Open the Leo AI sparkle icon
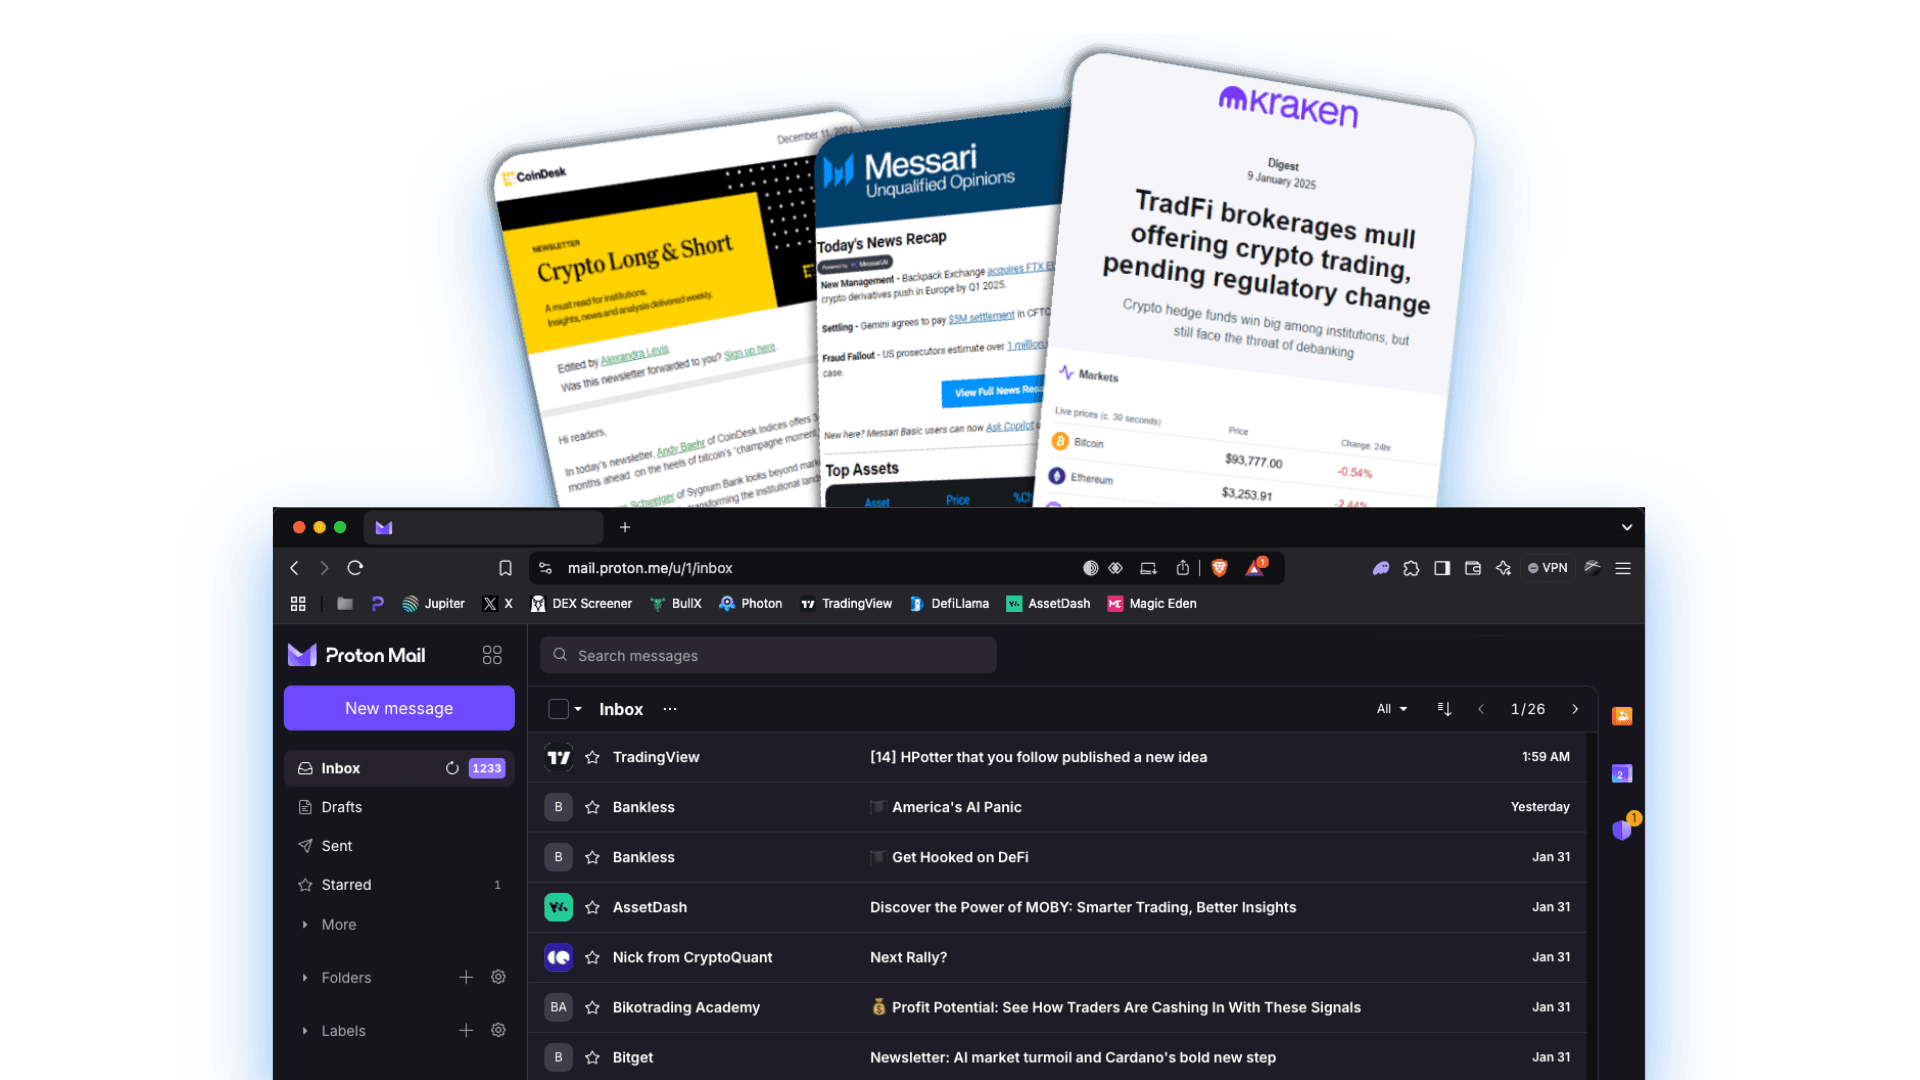Screen dimensions: 1920x1080 [x=1503, y=568]
